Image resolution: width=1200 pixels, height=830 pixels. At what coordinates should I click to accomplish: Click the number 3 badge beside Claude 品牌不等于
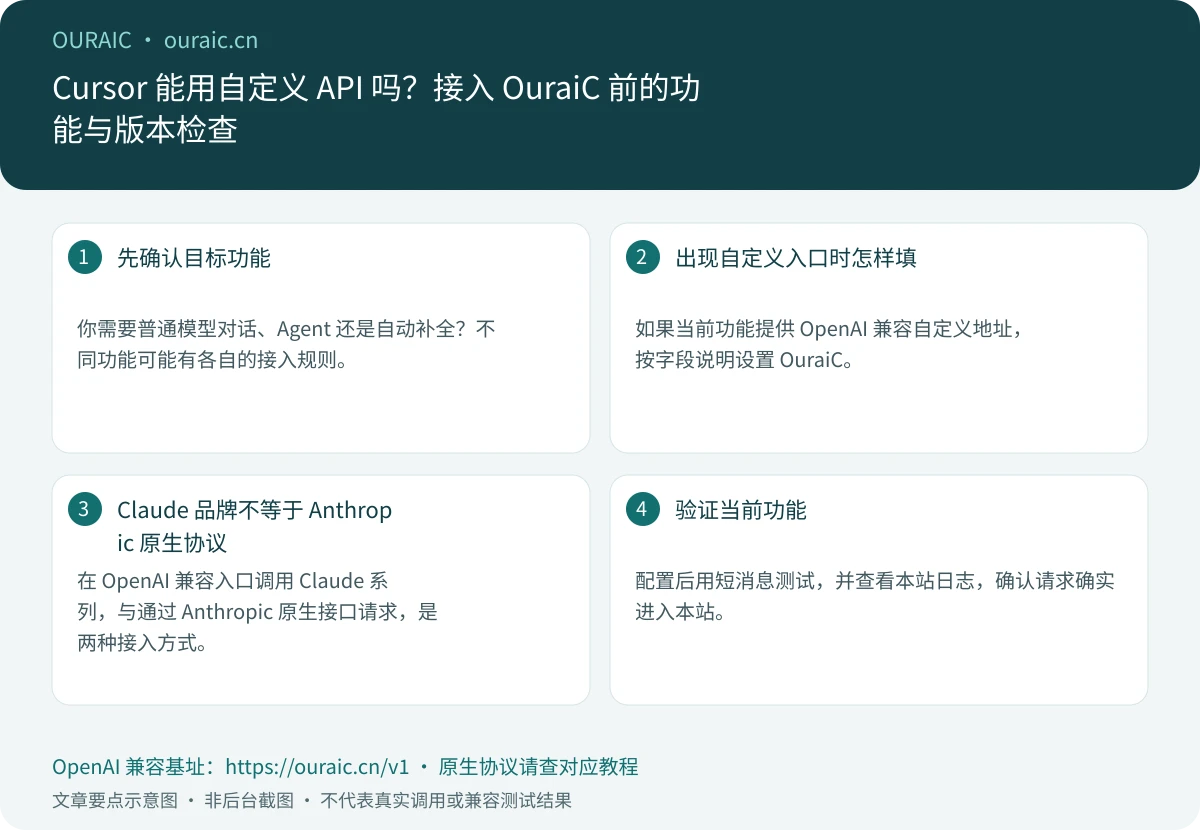tap(84, 509)
